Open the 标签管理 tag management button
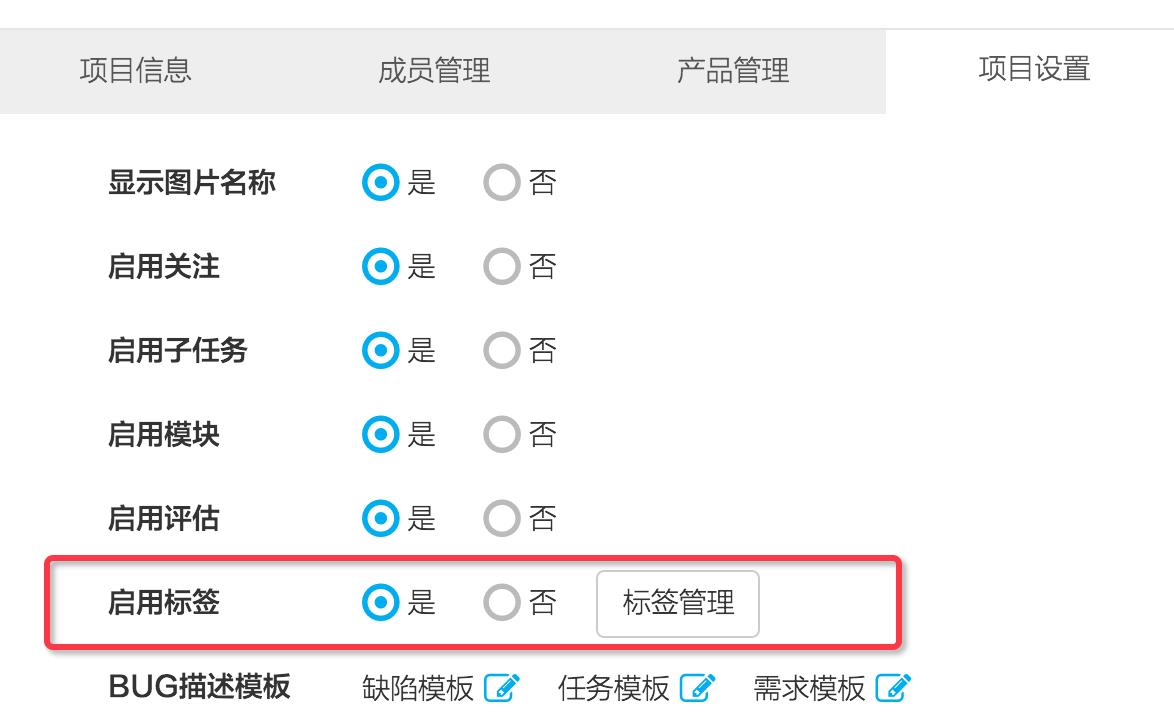The width and height of the screenshot is (1174, 726). 678,603
